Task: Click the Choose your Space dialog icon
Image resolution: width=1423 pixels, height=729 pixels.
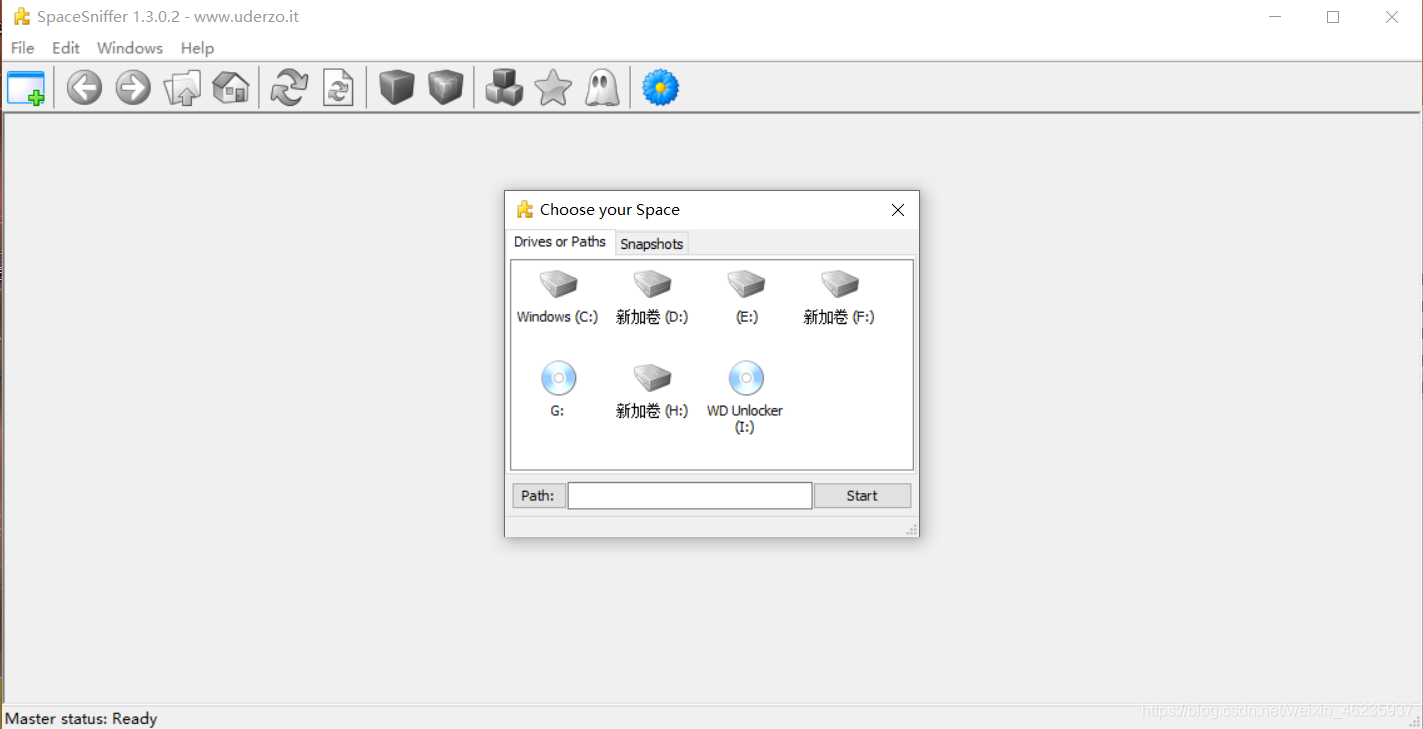Action: [x=525, y=210]
